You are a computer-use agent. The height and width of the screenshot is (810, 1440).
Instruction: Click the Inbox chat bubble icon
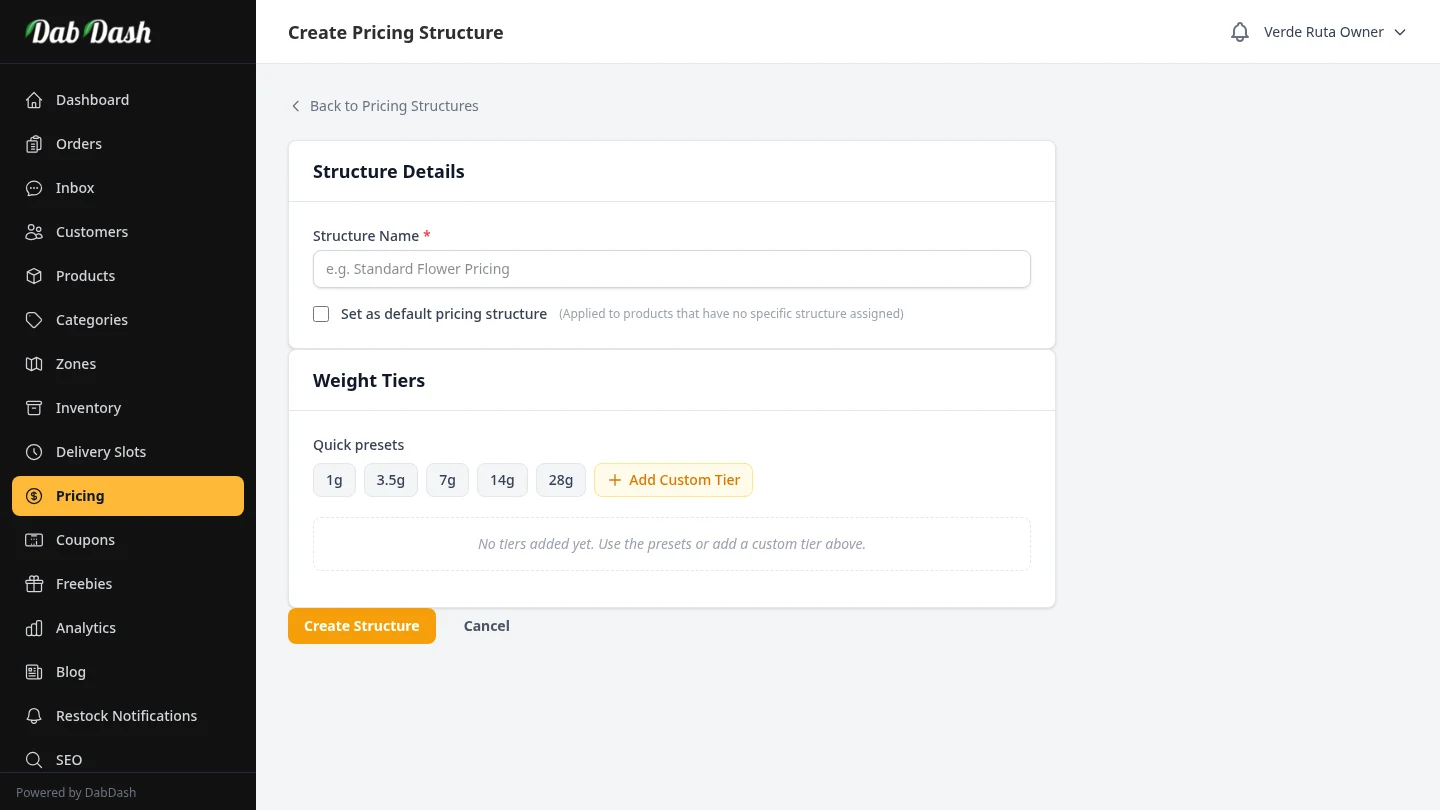click(34, 188)
